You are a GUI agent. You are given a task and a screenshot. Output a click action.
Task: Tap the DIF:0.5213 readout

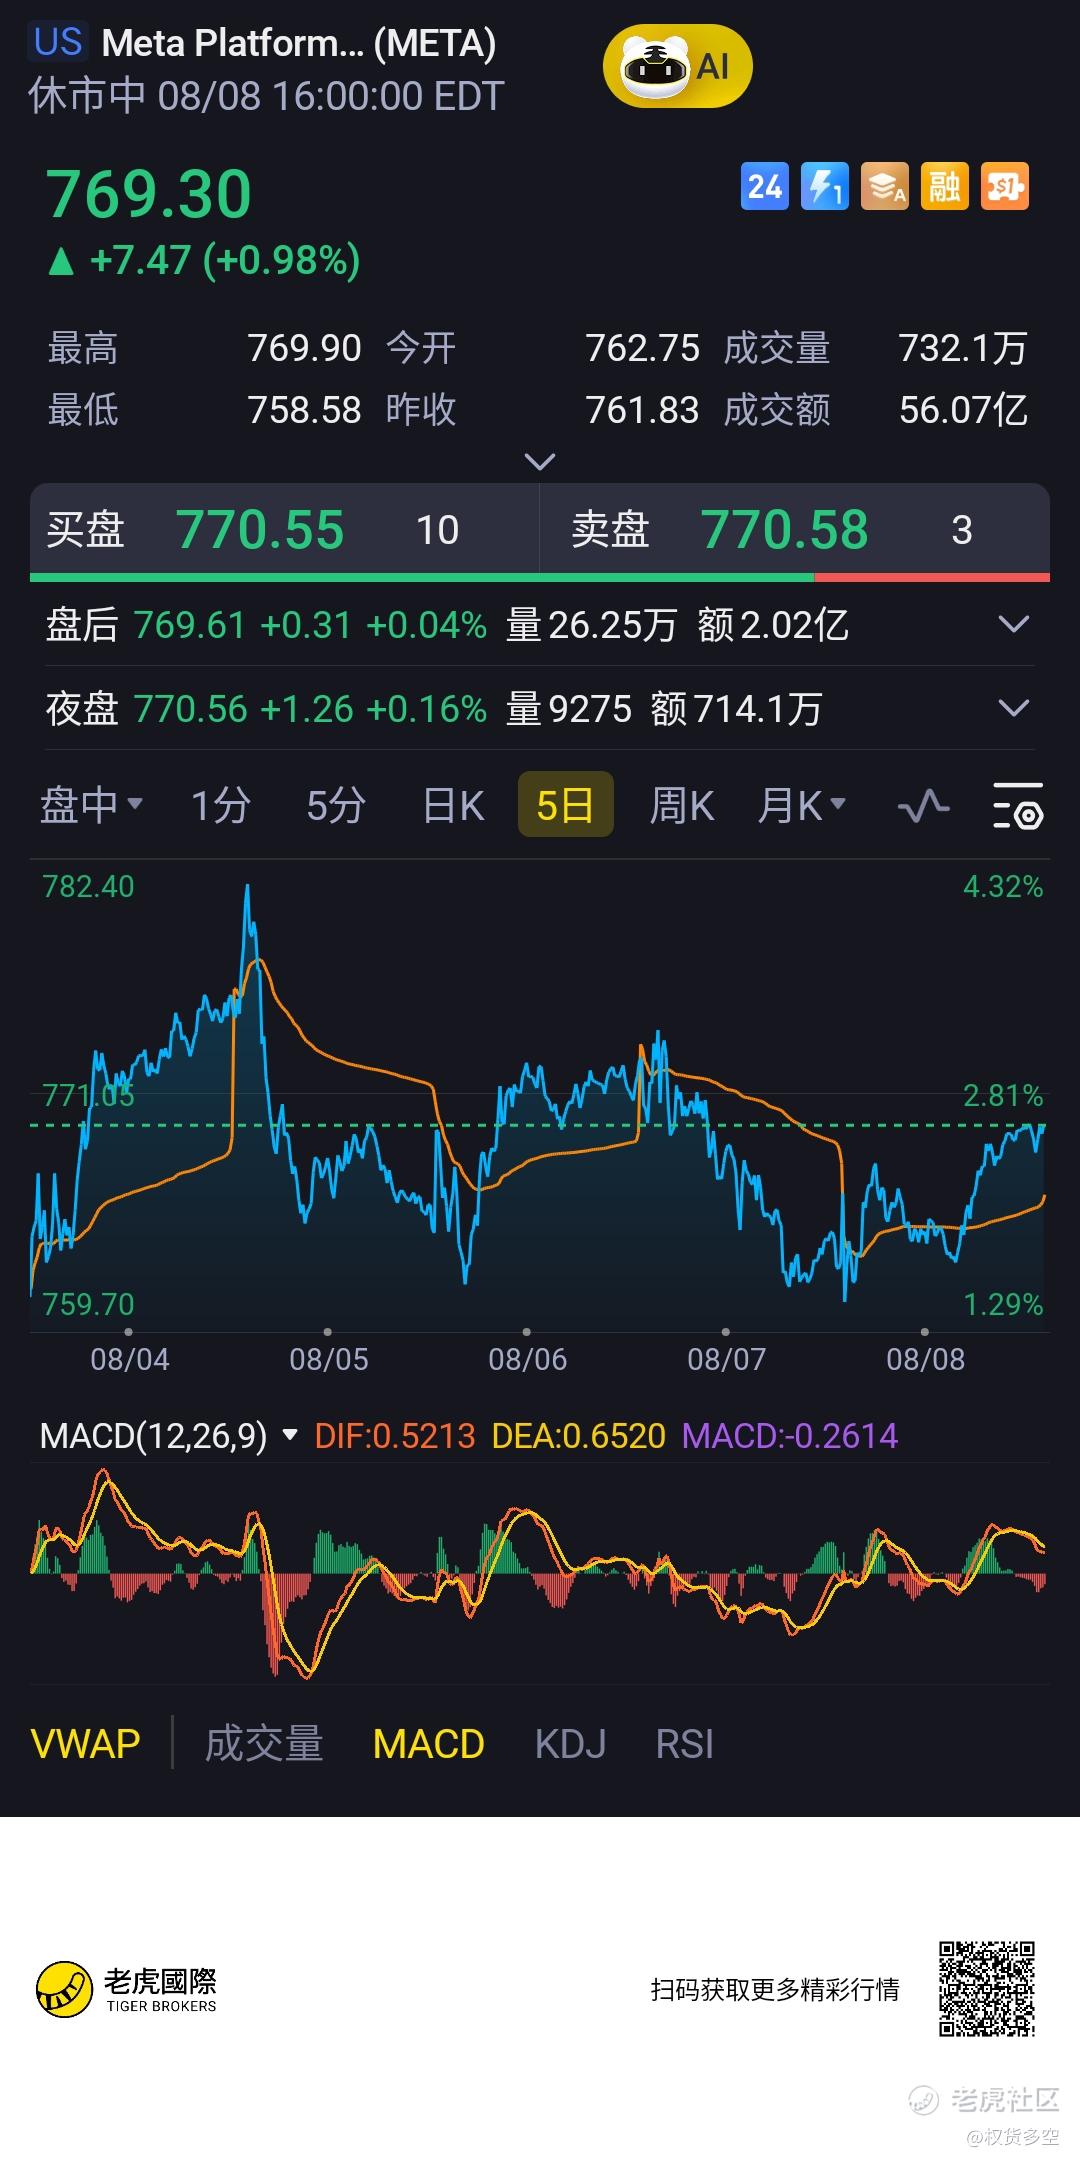[395, 1436]
